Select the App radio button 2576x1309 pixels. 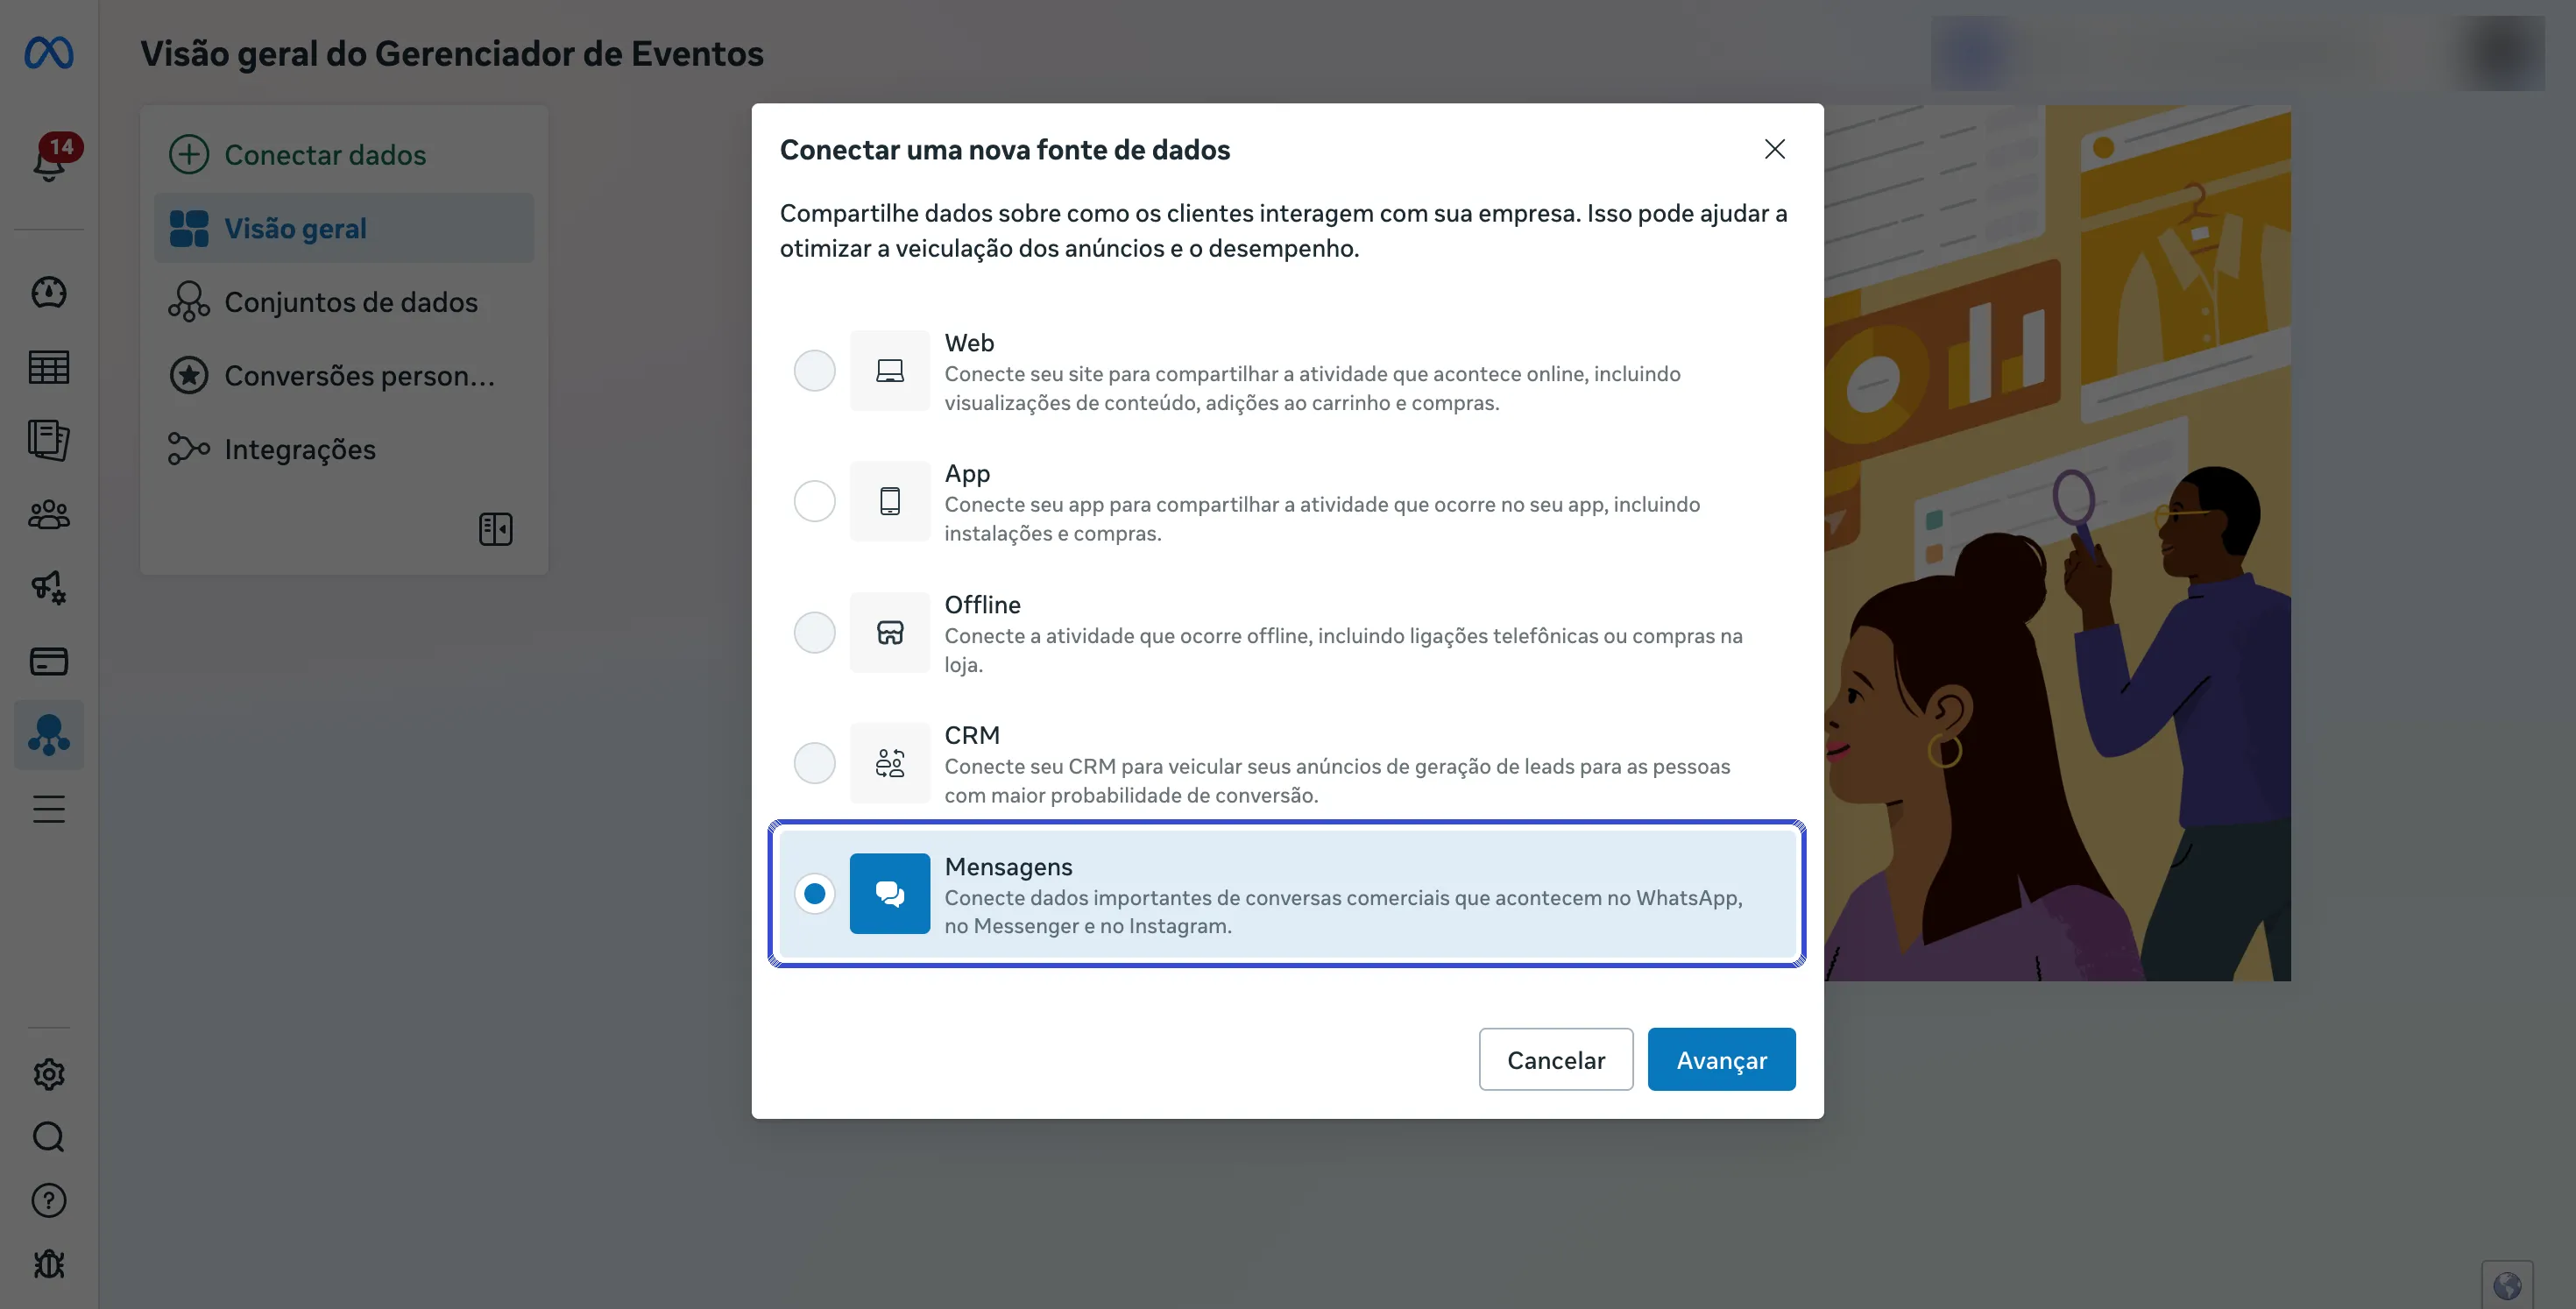[815, 501]
